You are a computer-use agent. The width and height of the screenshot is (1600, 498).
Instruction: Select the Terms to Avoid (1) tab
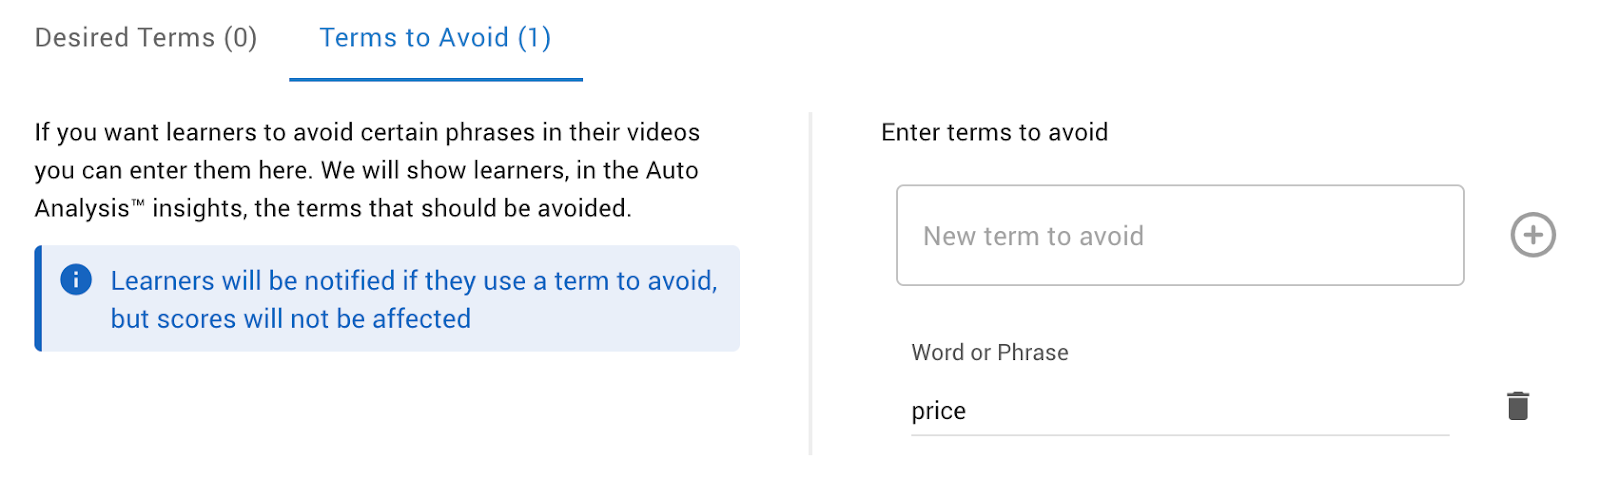coord(435,38)
